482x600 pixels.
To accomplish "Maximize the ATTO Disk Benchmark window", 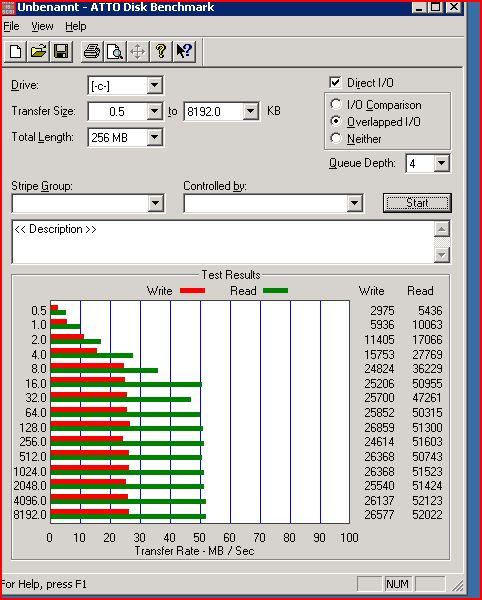I will pos(436,7).
